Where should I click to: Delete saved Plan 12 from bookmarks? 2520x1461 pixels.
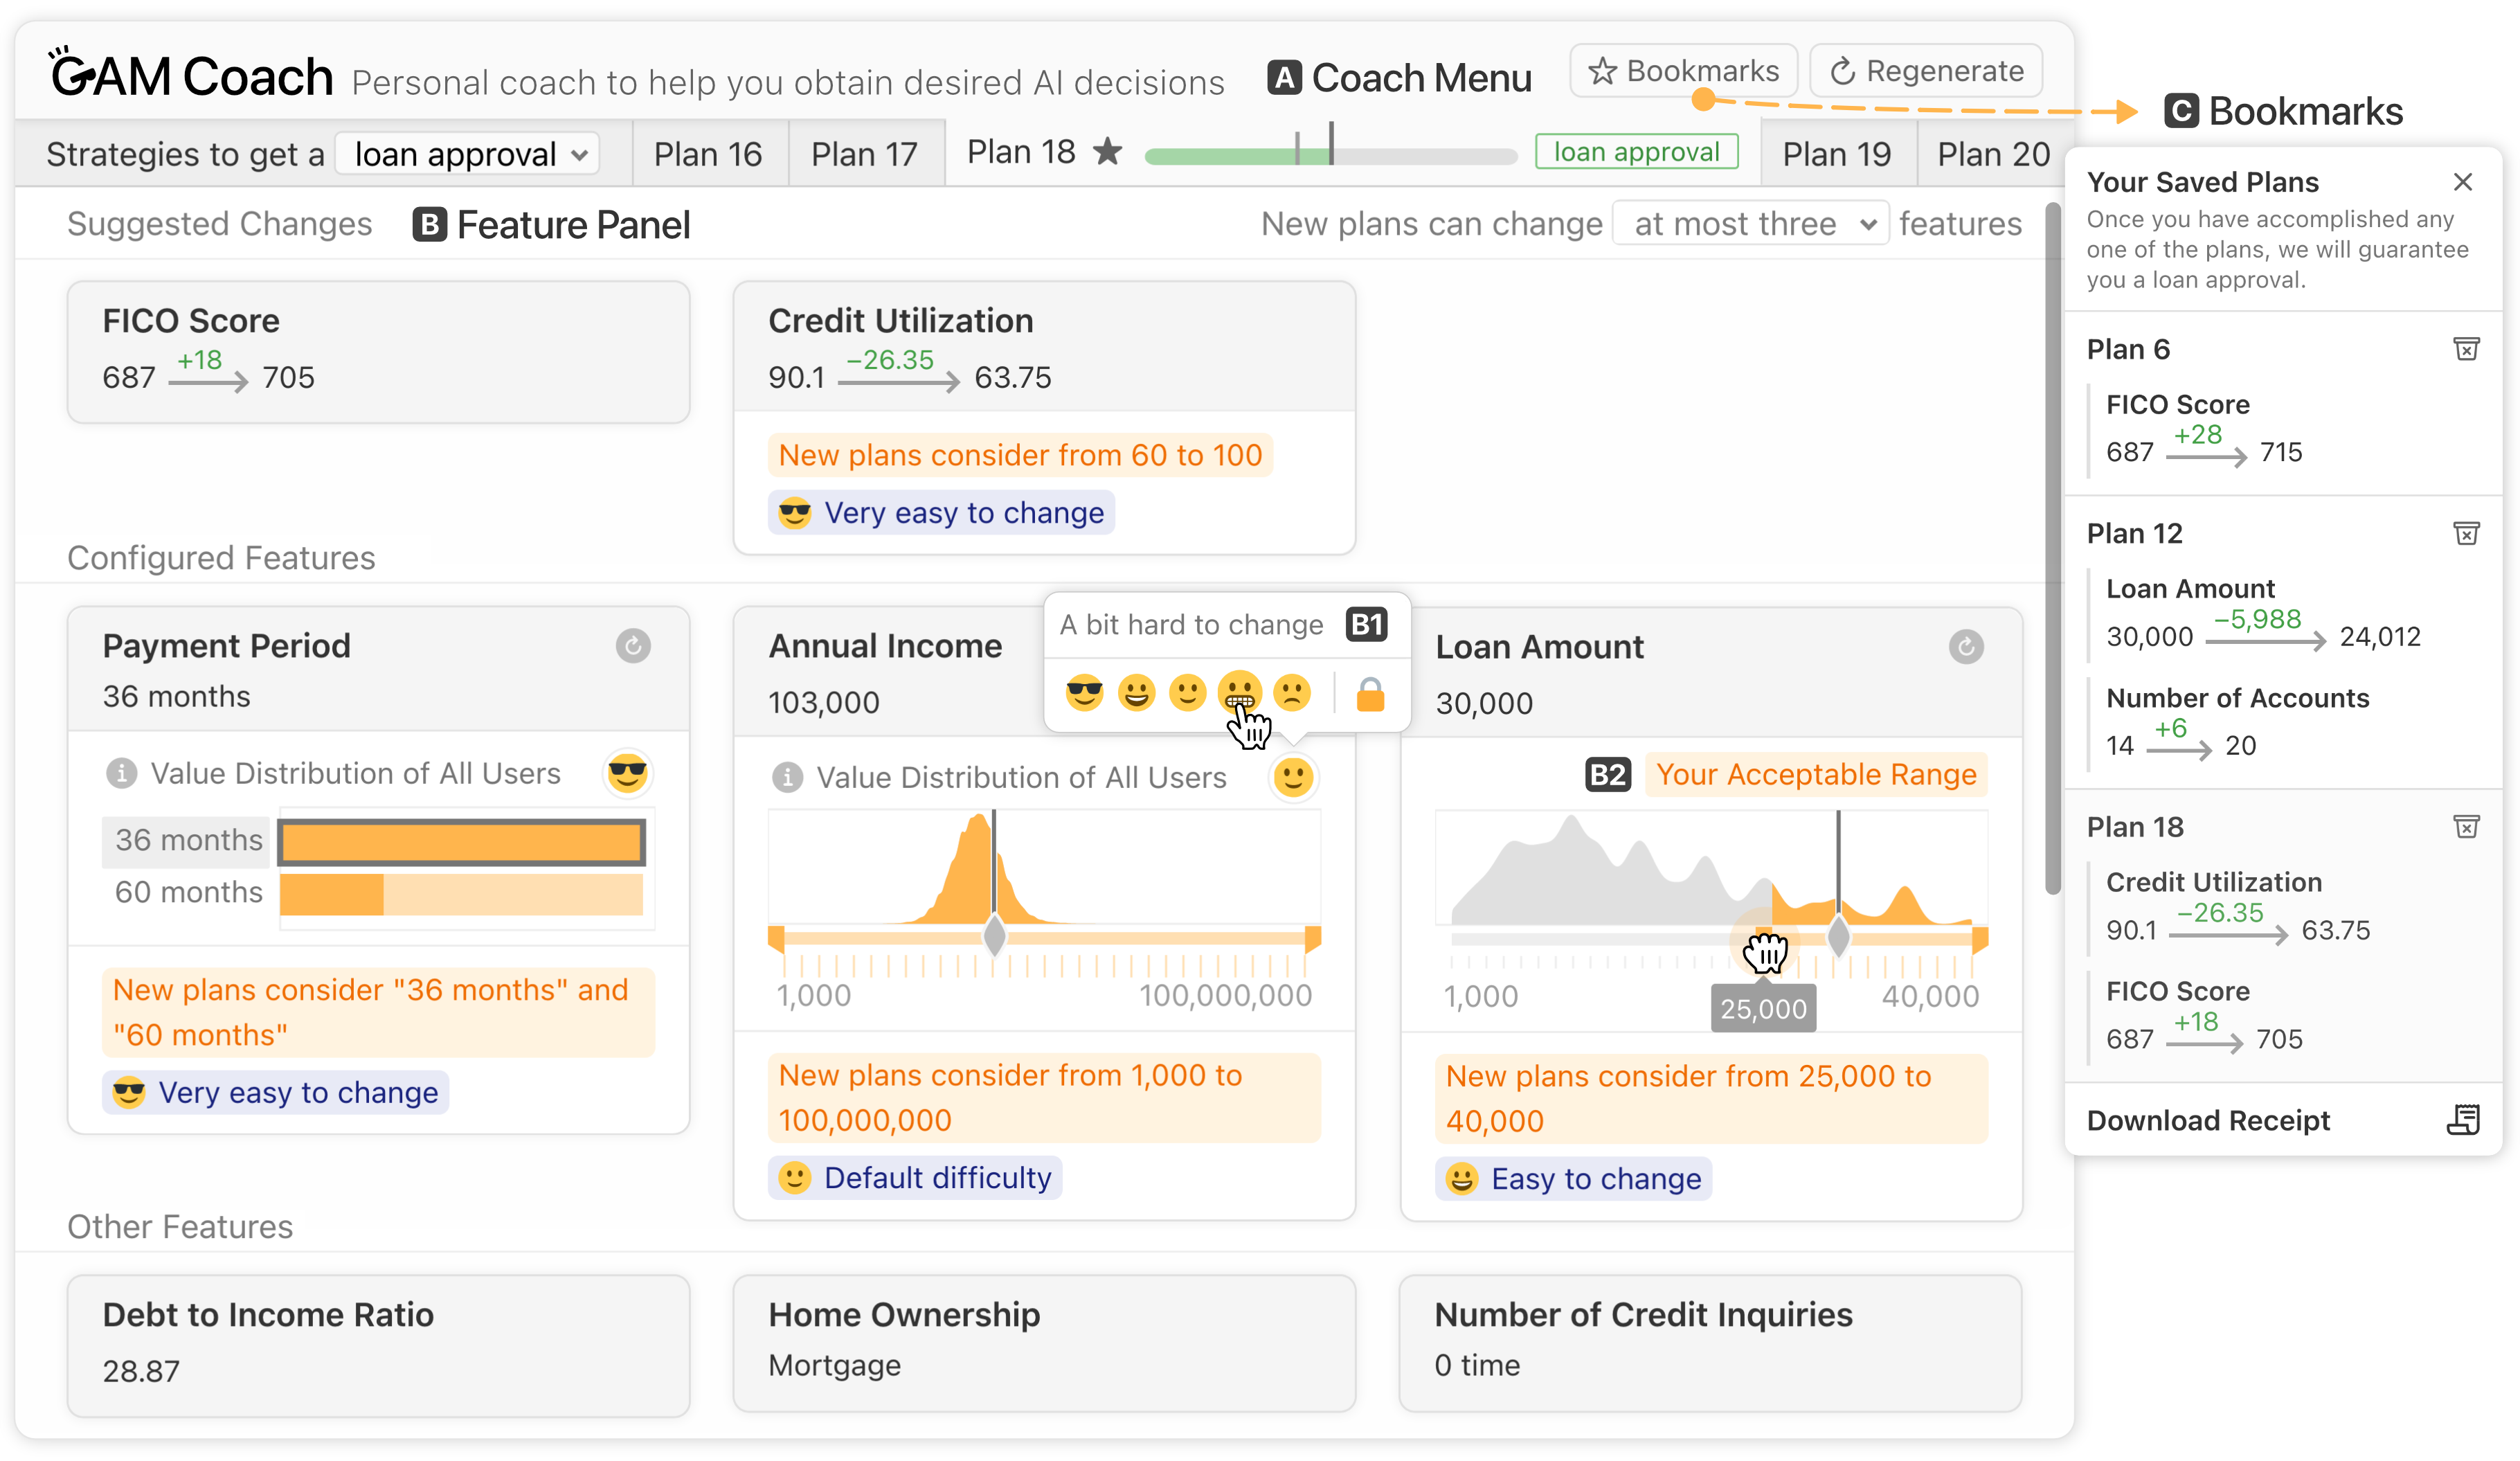[2465, 533]
